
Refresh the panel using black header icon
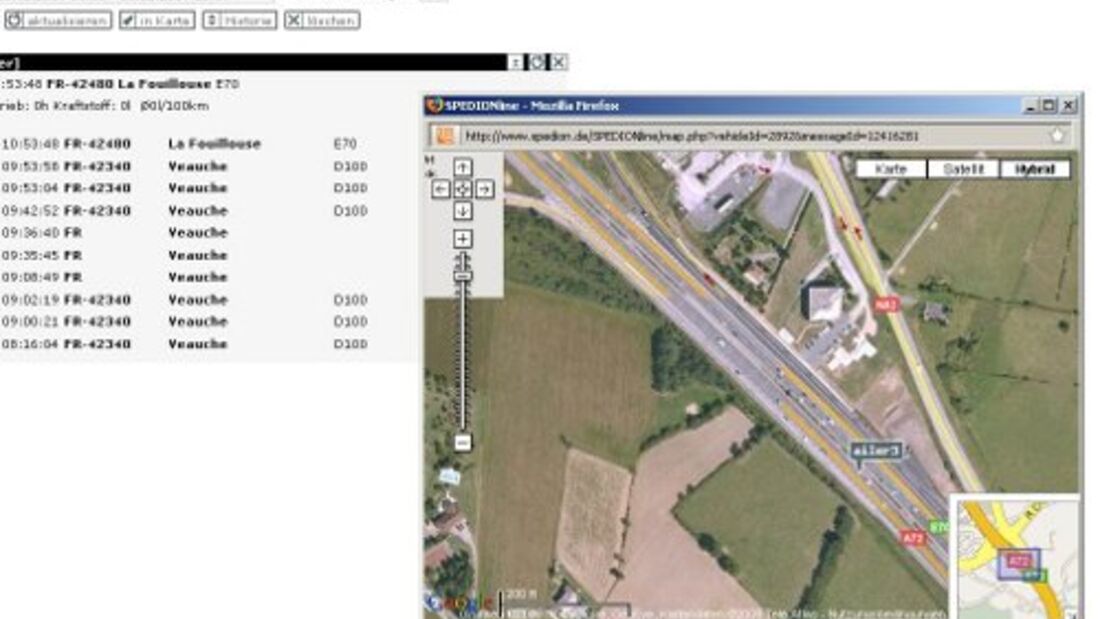pos(537,62)
